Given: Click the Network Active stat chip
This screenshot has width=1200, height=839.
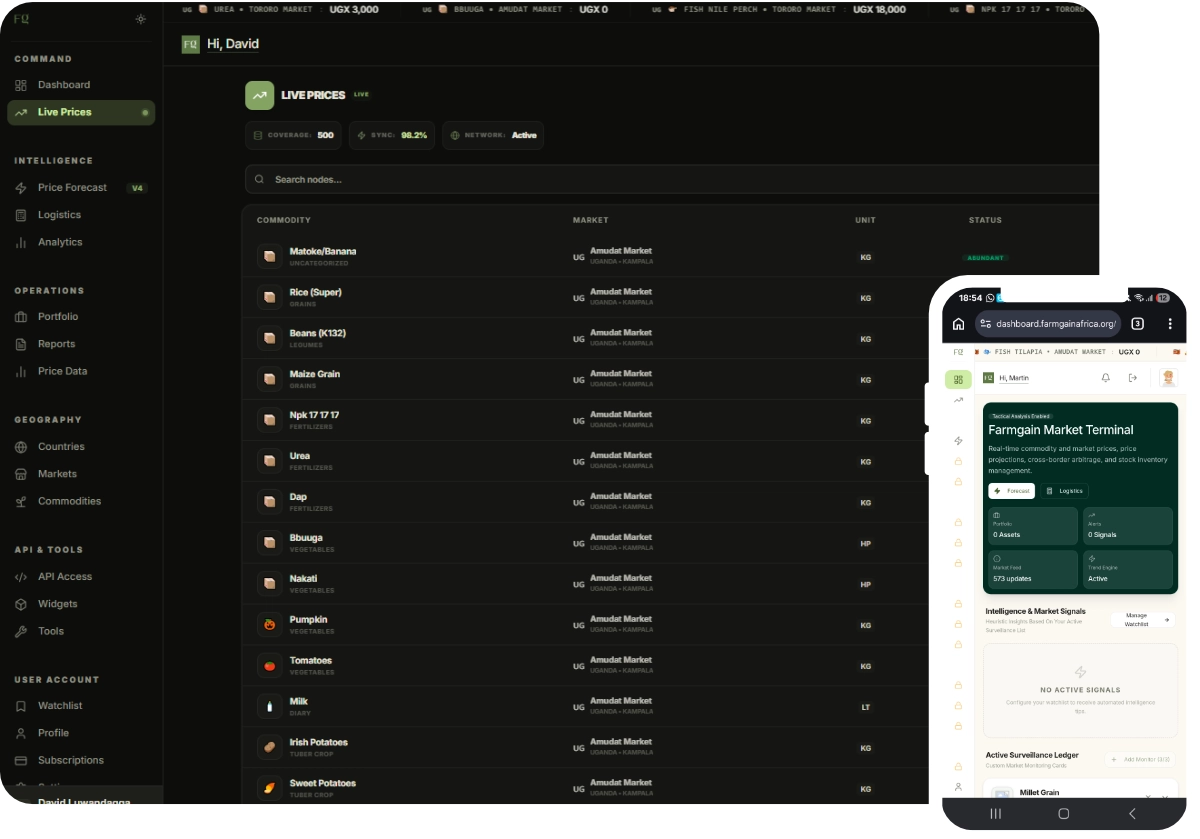Looking at the screenshot, I should pyautogui.click(x=493, y=135).
